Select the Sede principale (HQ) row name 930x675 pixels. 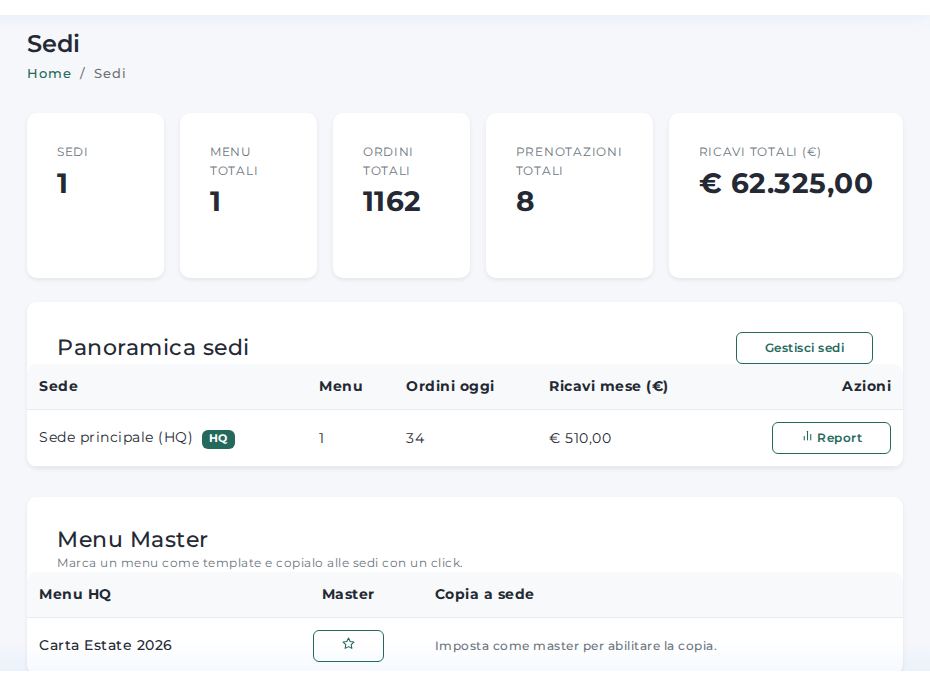116,437
